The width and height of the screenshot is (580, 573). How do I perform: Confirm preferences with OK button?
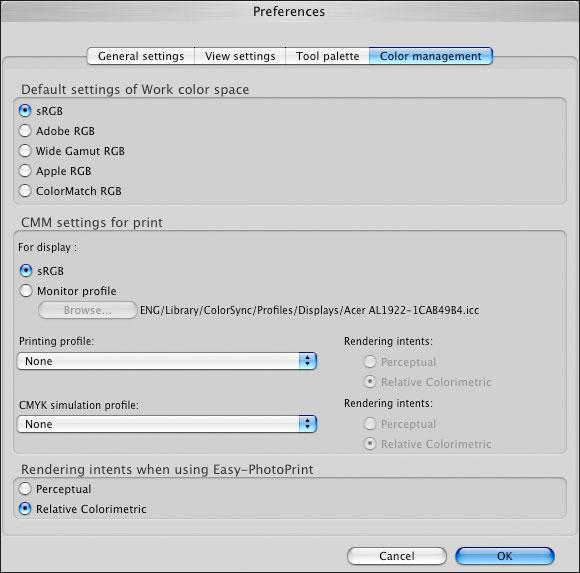pyautogui.click(x=505, y=556)
